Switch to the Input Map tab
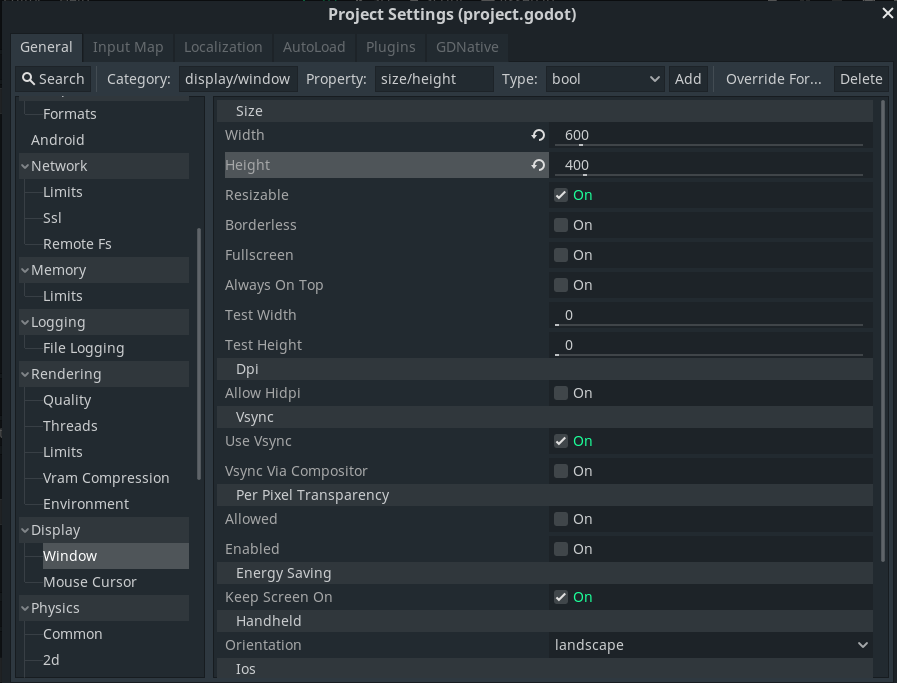 pyautogui.click(x=128, y=47)
